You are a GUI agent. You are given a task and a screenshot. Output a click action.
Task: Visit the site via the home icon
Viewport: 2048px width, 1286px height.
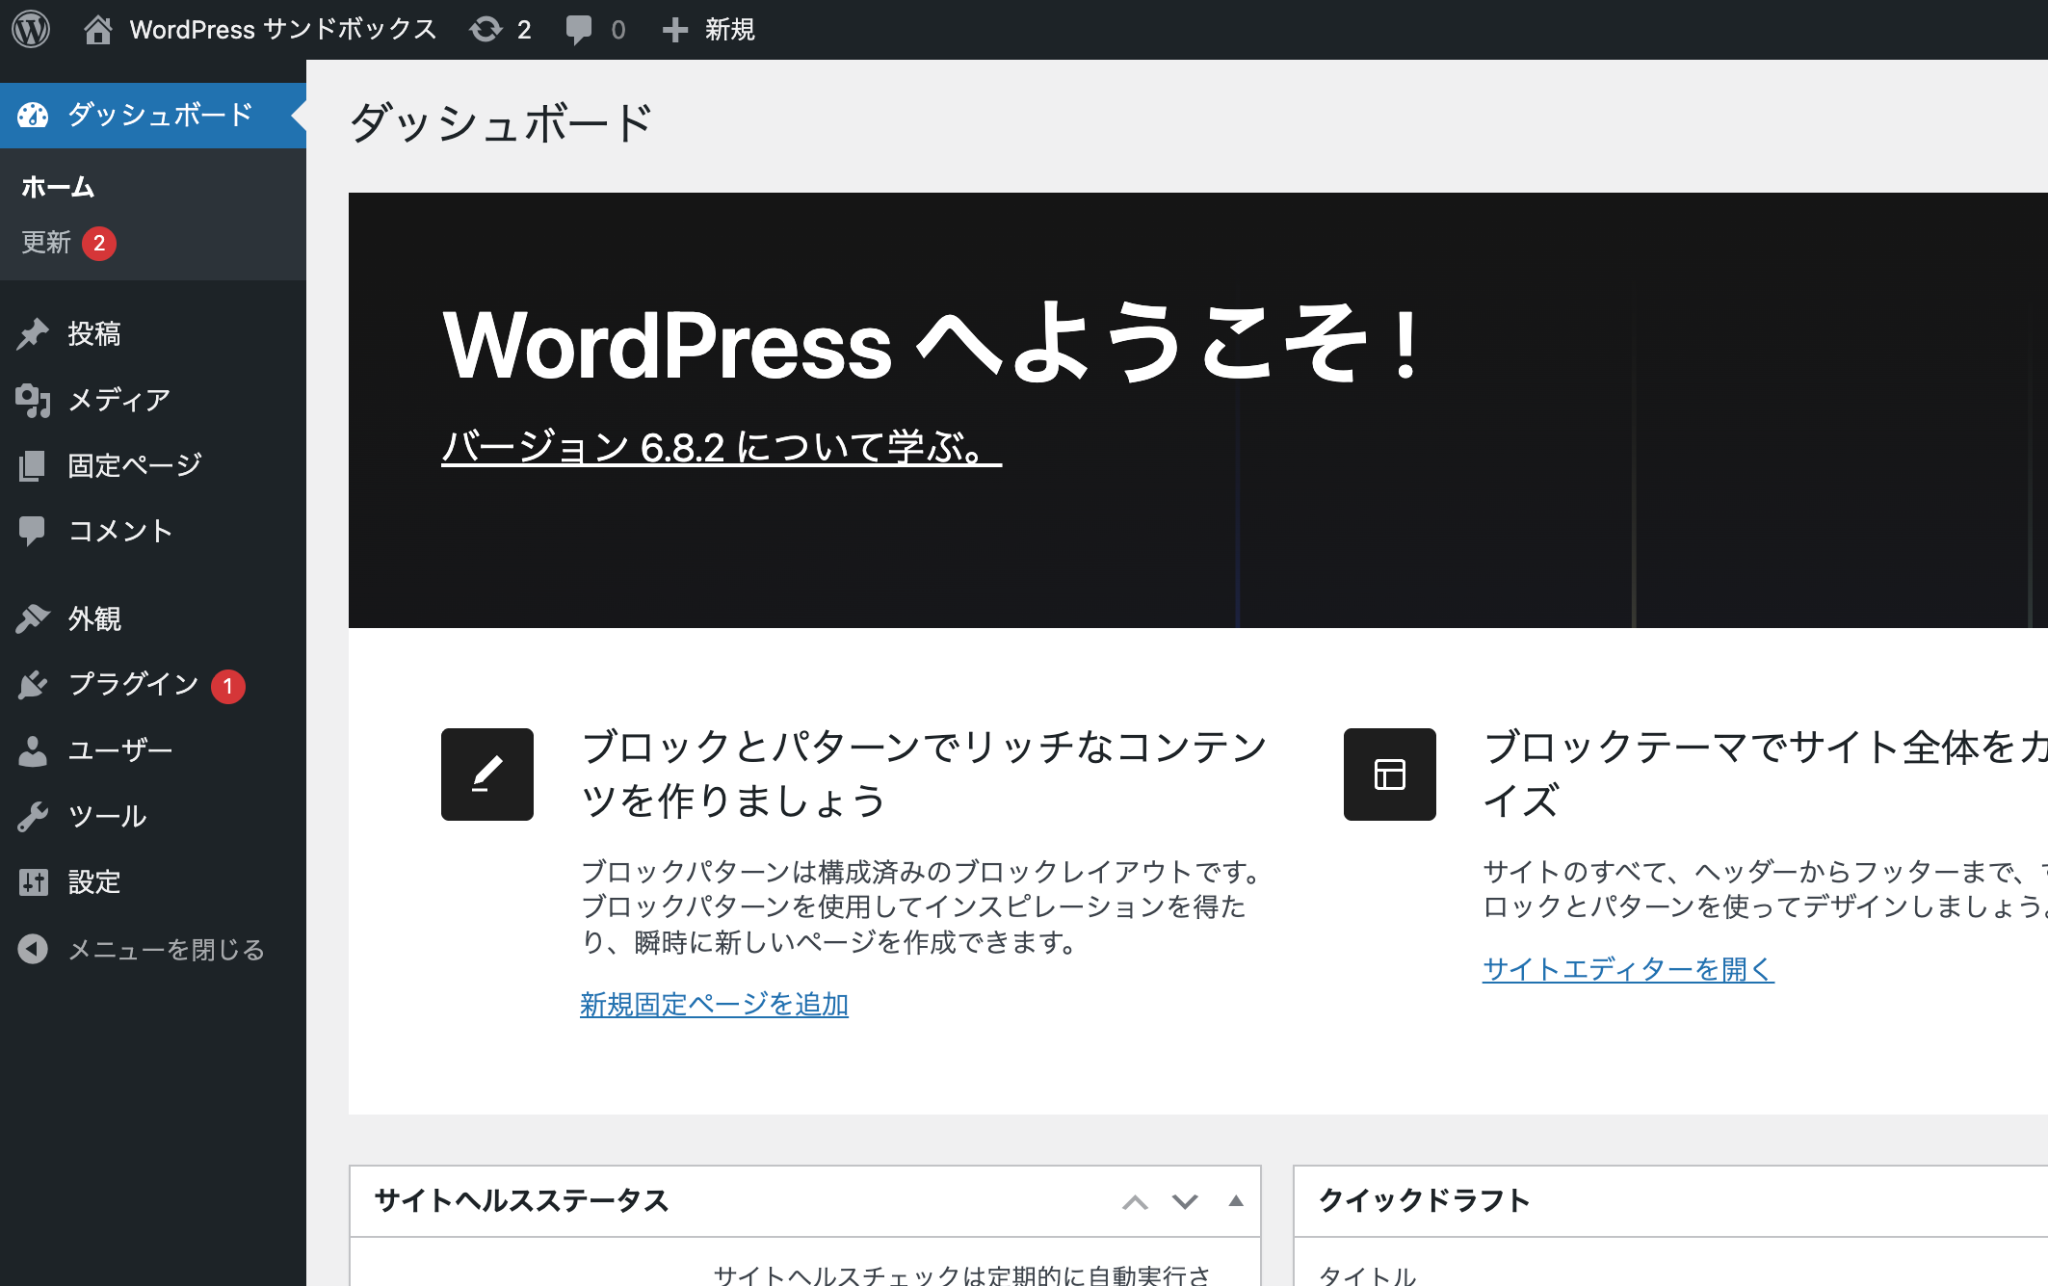click(98, 29)
